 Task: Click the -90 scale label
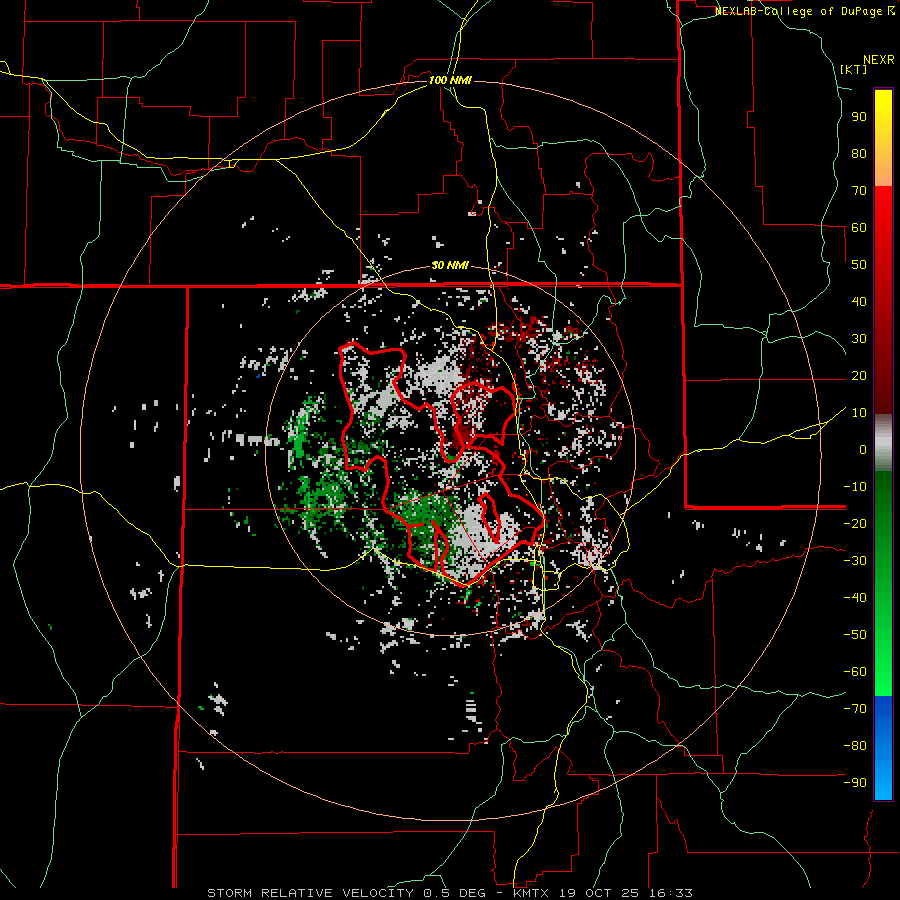point(855,782)
